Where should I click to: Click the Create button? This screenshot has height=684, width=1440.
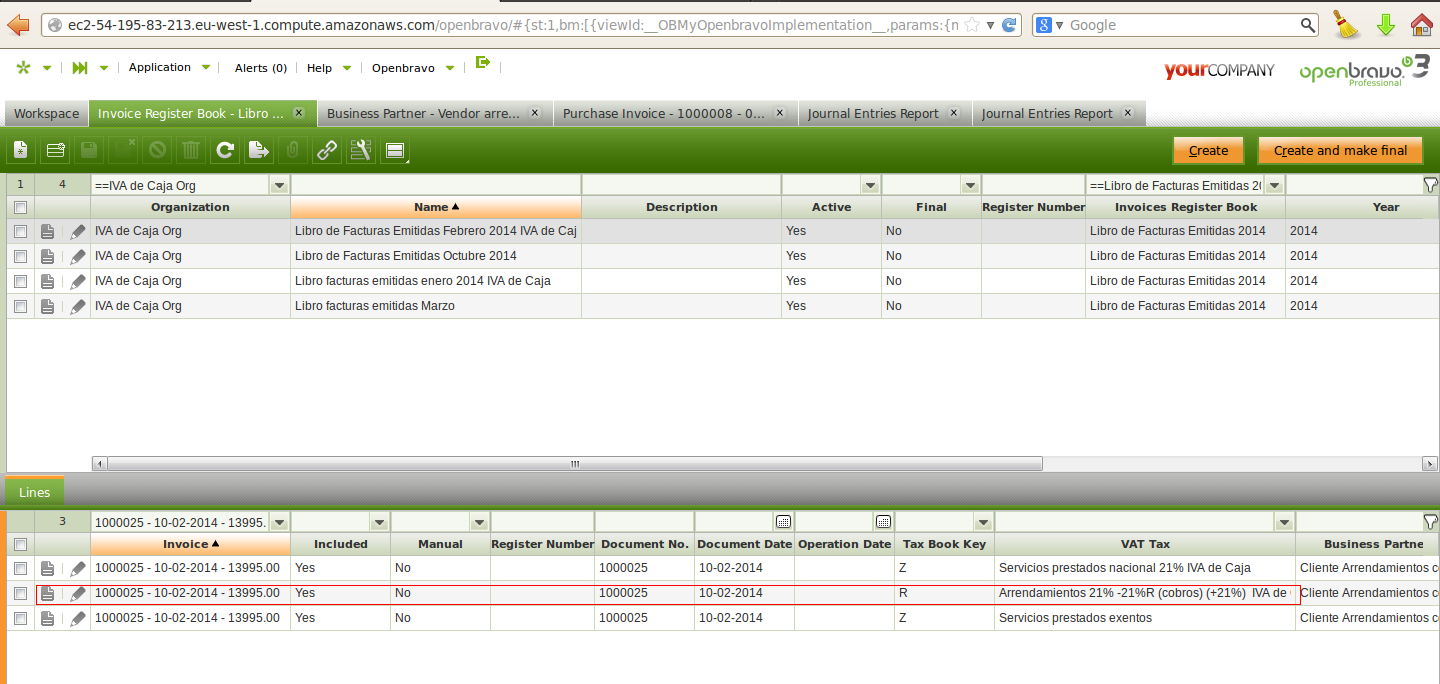1208,151
